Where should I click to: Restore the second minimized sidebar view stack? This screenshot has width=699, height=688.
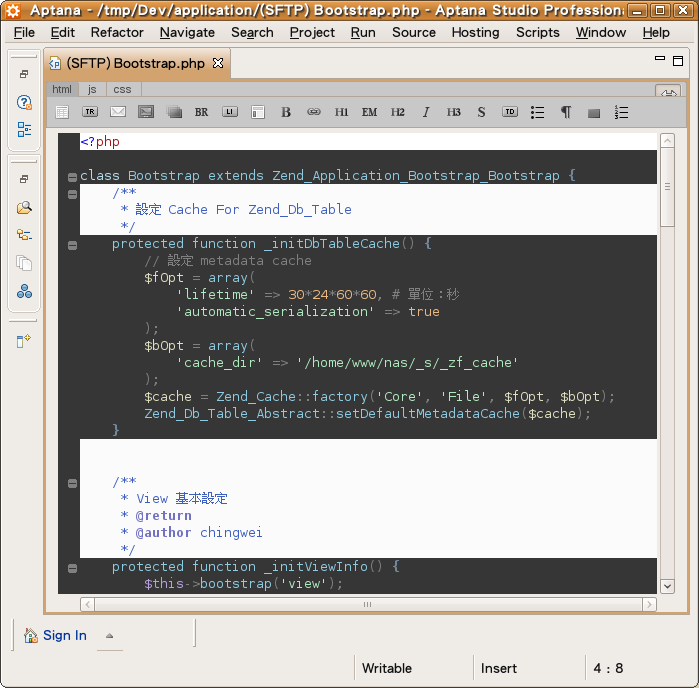pyautogui.click(x=24, y=179)
